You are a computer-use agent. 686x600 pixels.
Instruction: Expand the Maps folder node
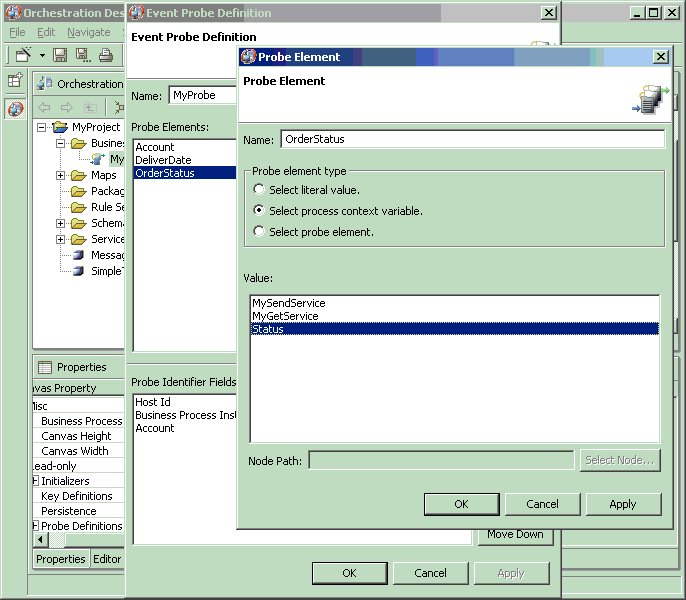(x=61, y=175)
